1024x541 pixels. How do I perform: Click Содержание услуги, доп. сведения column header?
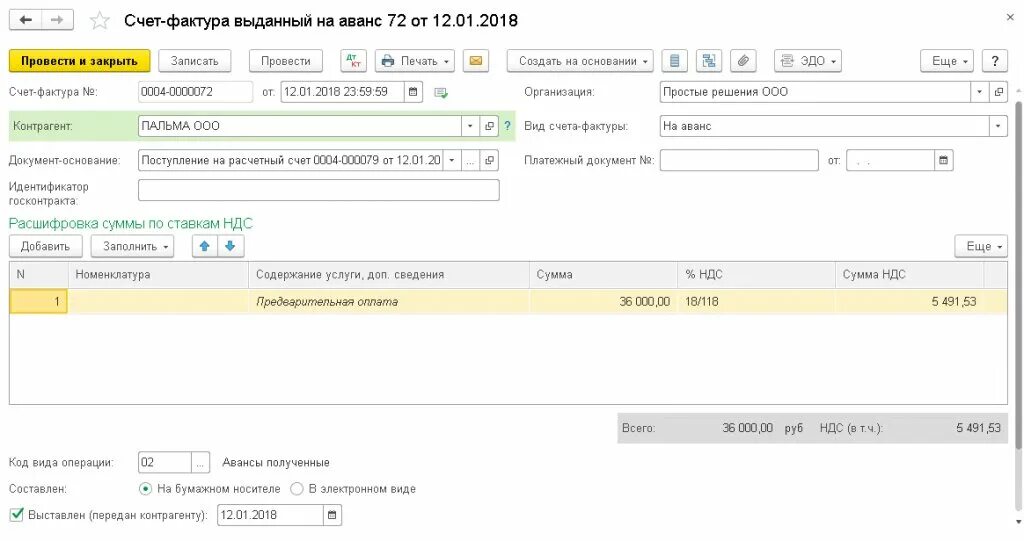389,274
